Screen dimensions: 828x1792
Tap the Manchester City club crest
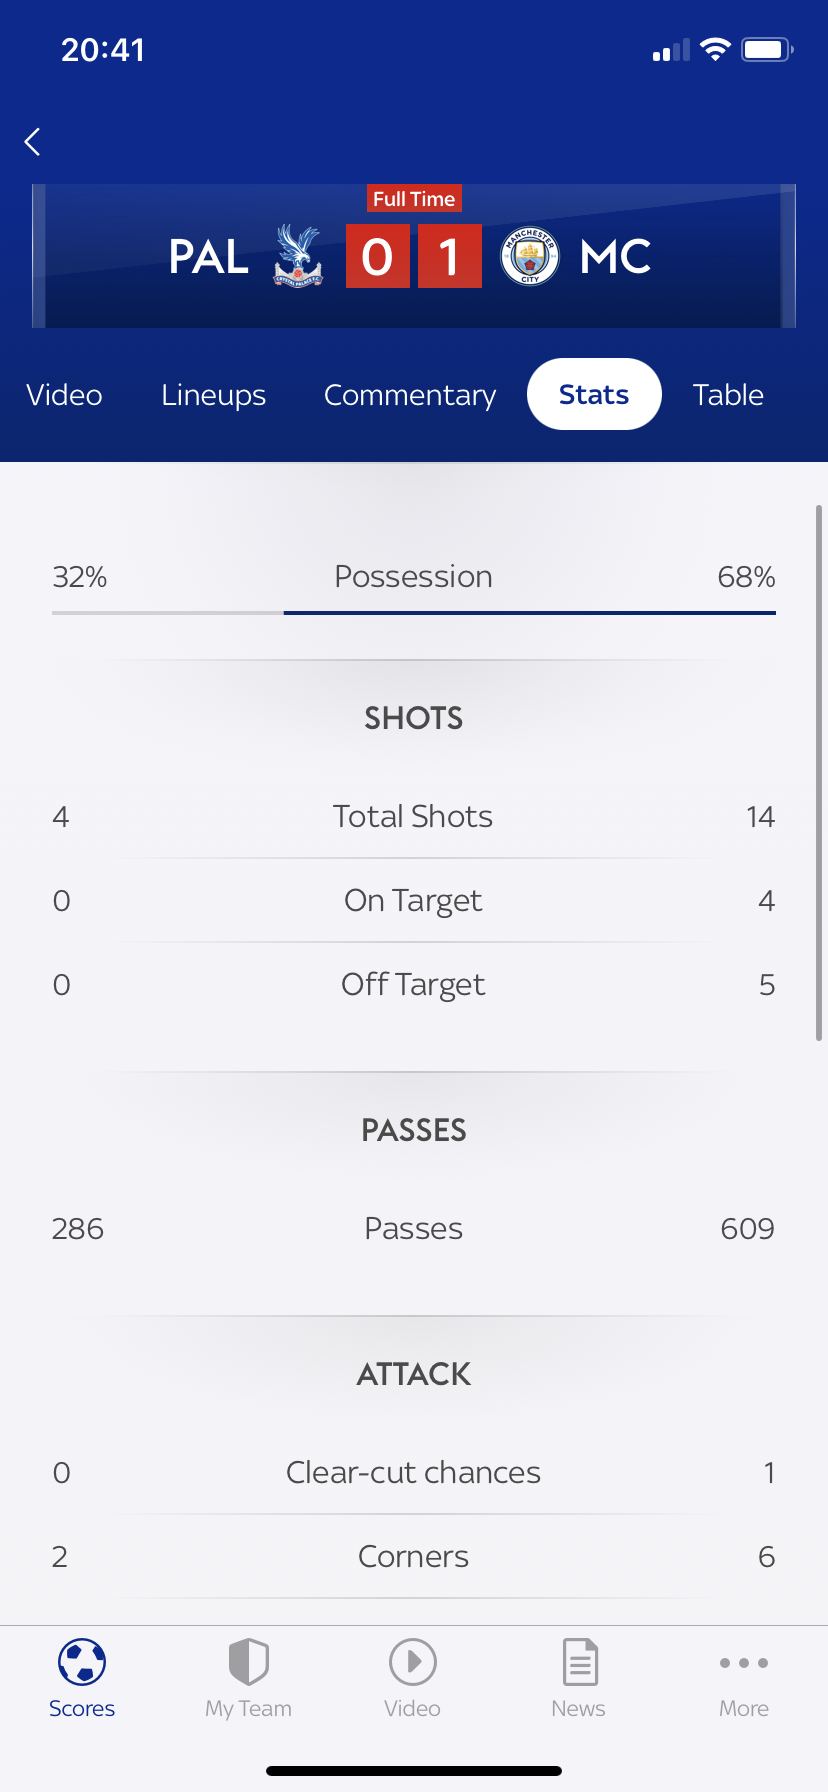point(530,257)
